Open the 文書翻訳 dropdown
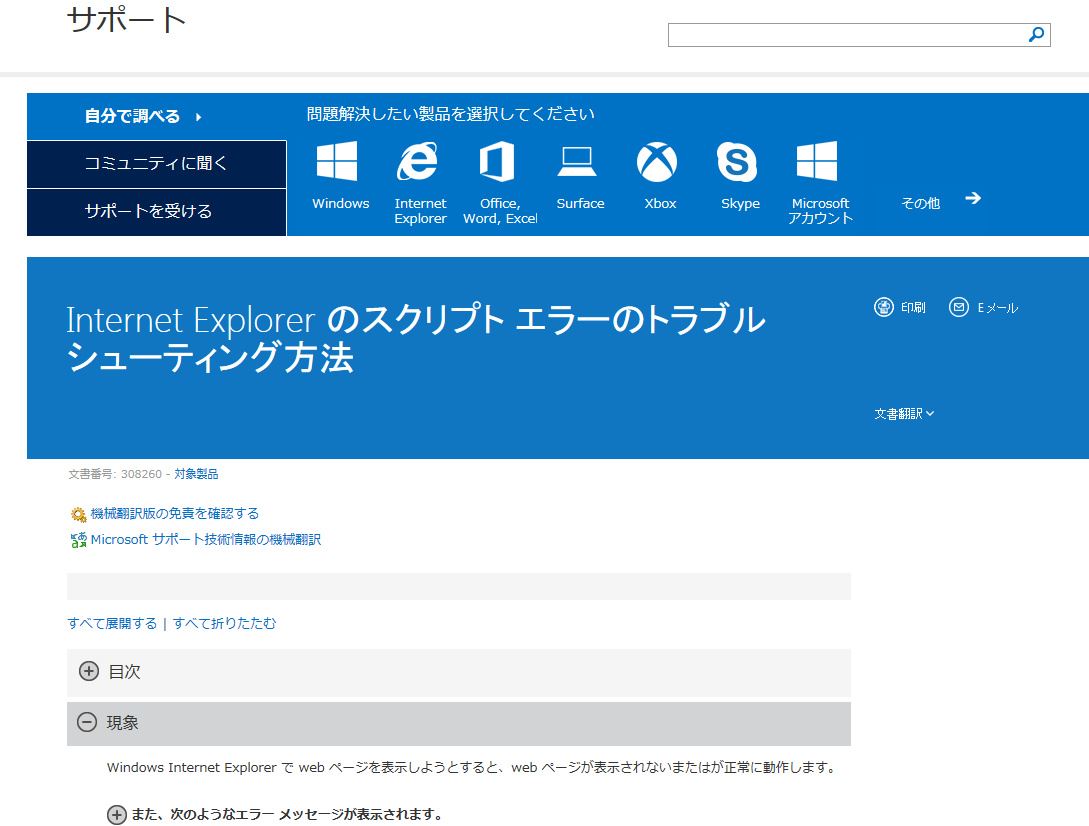 tap(904, 414)
